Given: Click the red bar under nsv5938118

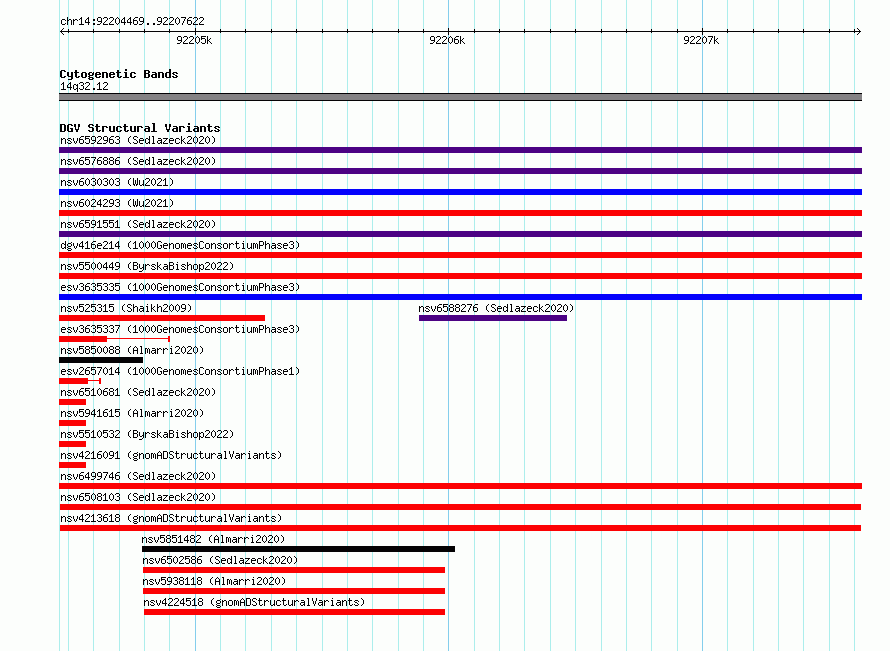Looking at the screenshot, I should tap(294, 591).
